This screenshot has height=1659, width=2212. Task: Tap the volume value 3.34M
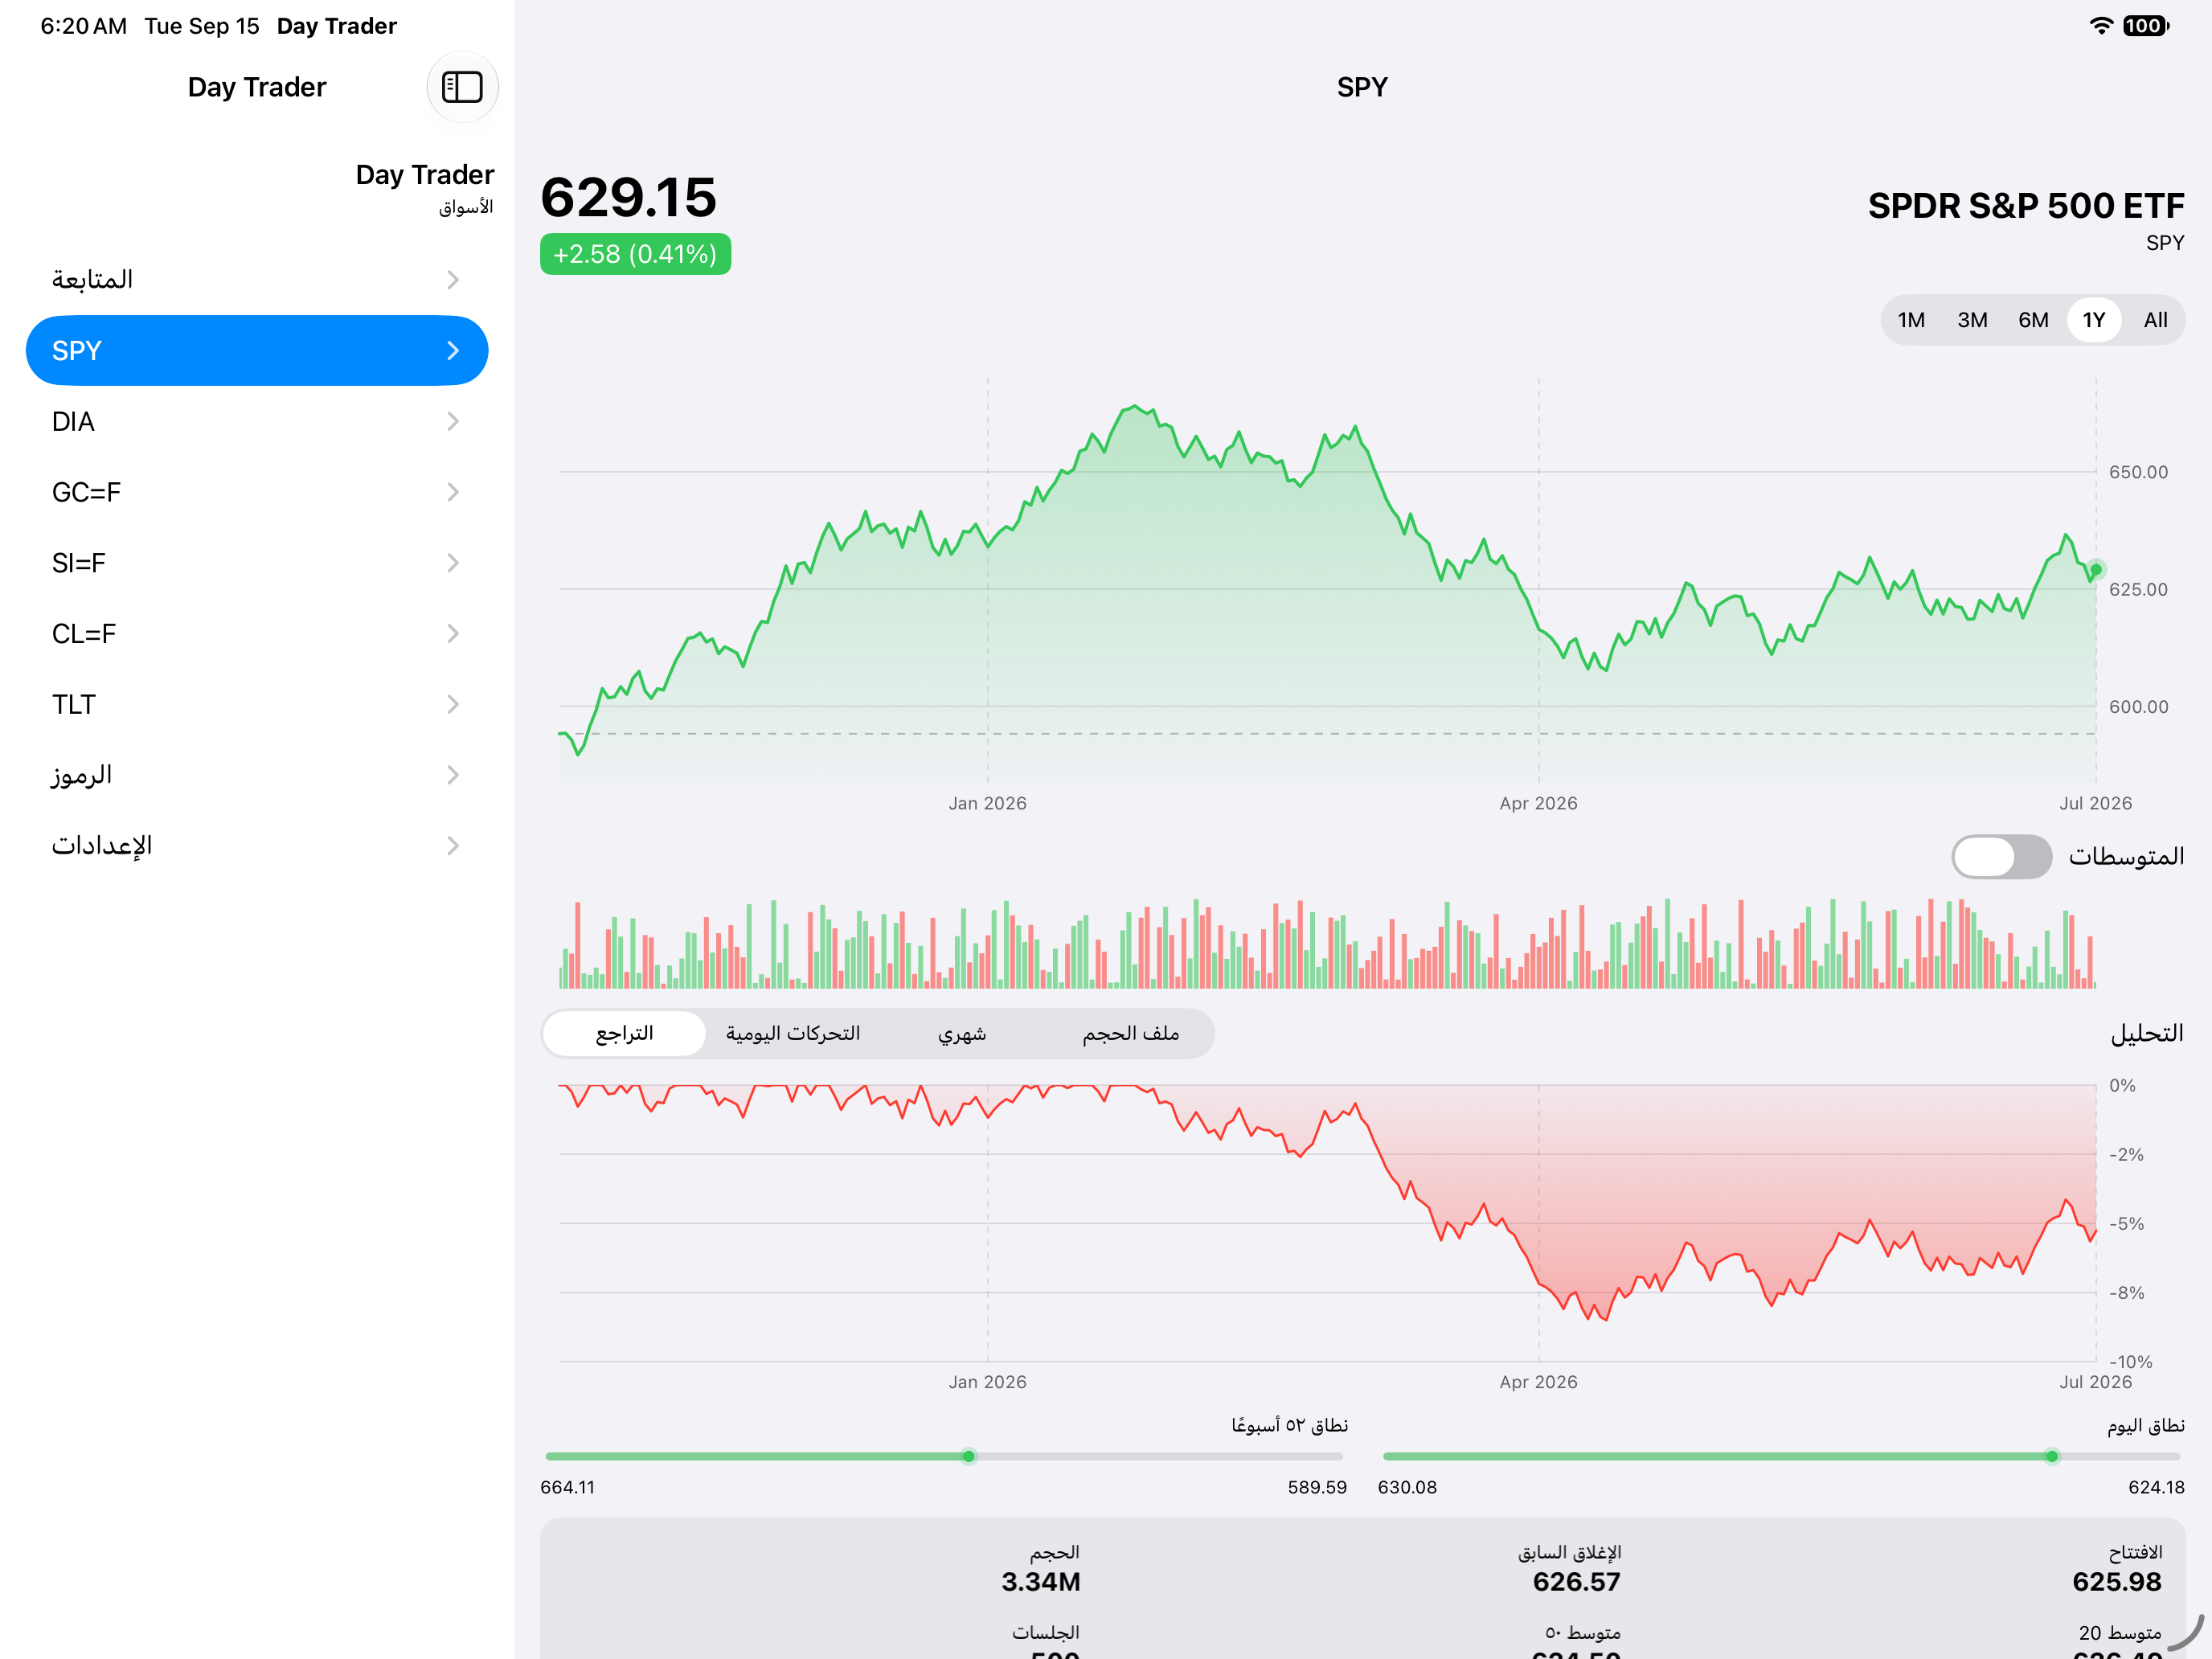coord(1041,1582)
